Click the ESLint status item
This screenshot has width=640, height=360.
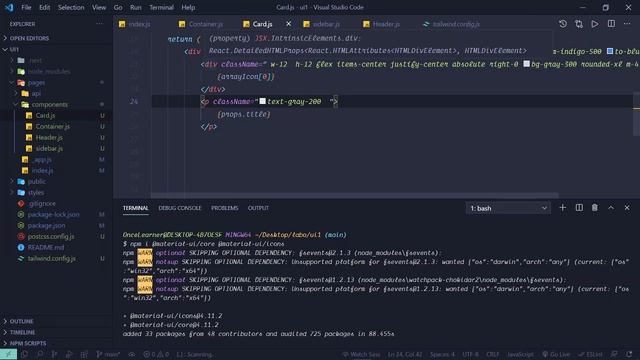(x=590, y=354)
